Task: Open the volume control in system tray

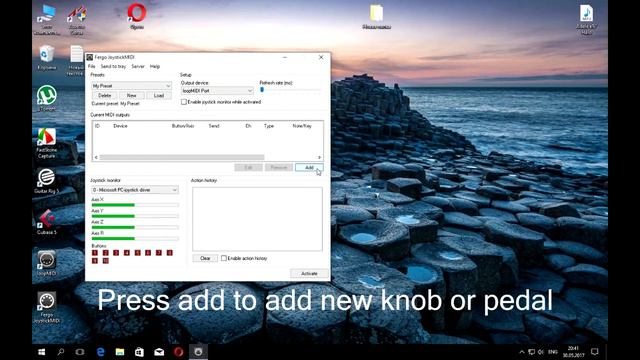Action: (541, 352)
